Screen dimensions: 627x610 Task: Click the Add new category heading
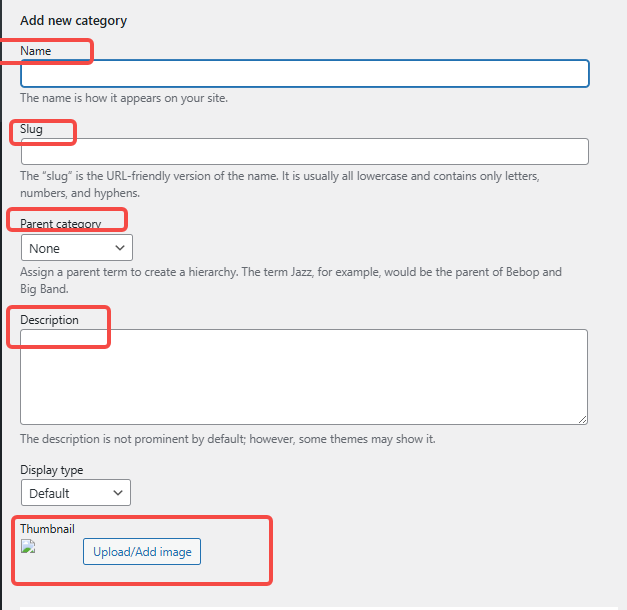pyautogui.click(x=73, y=20)
